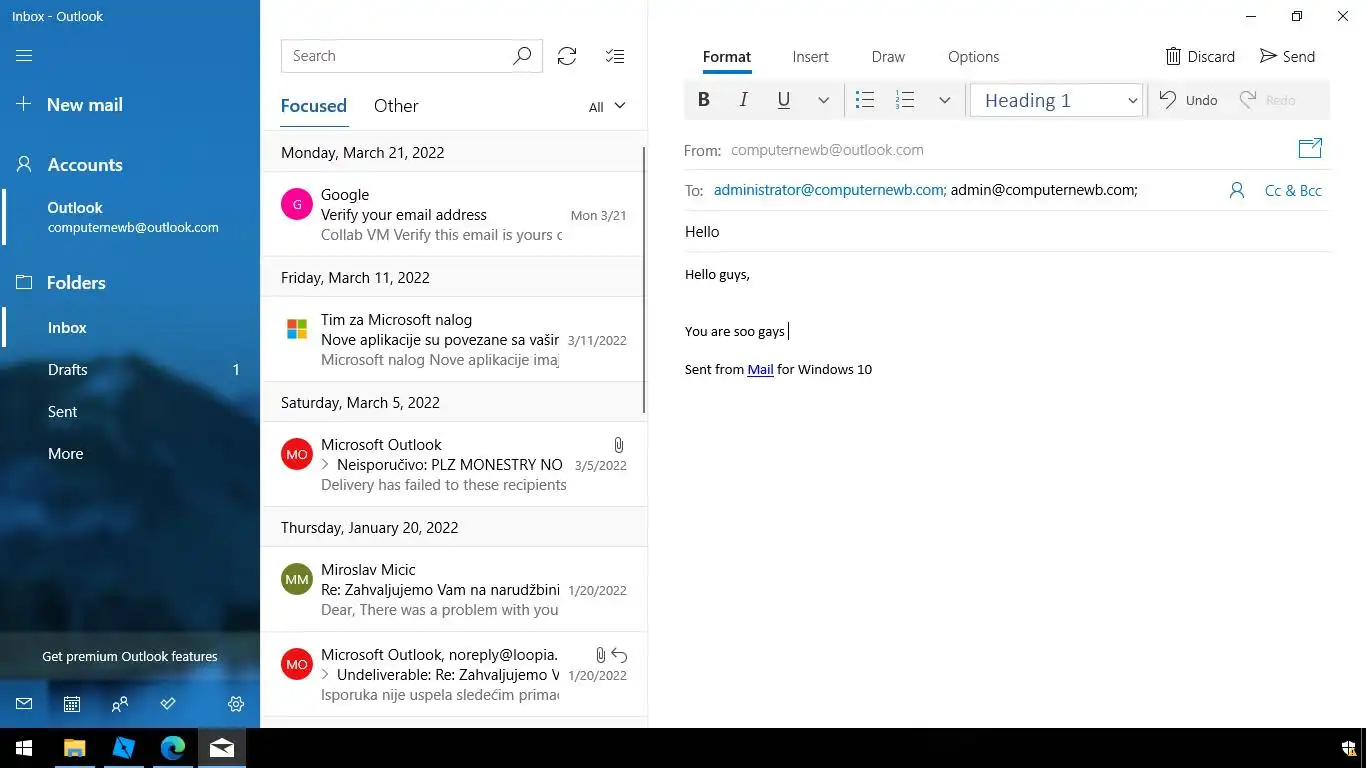Click the message list scrollbar
The height and width of the screenshot is (768, 1366).
point(644,280)
